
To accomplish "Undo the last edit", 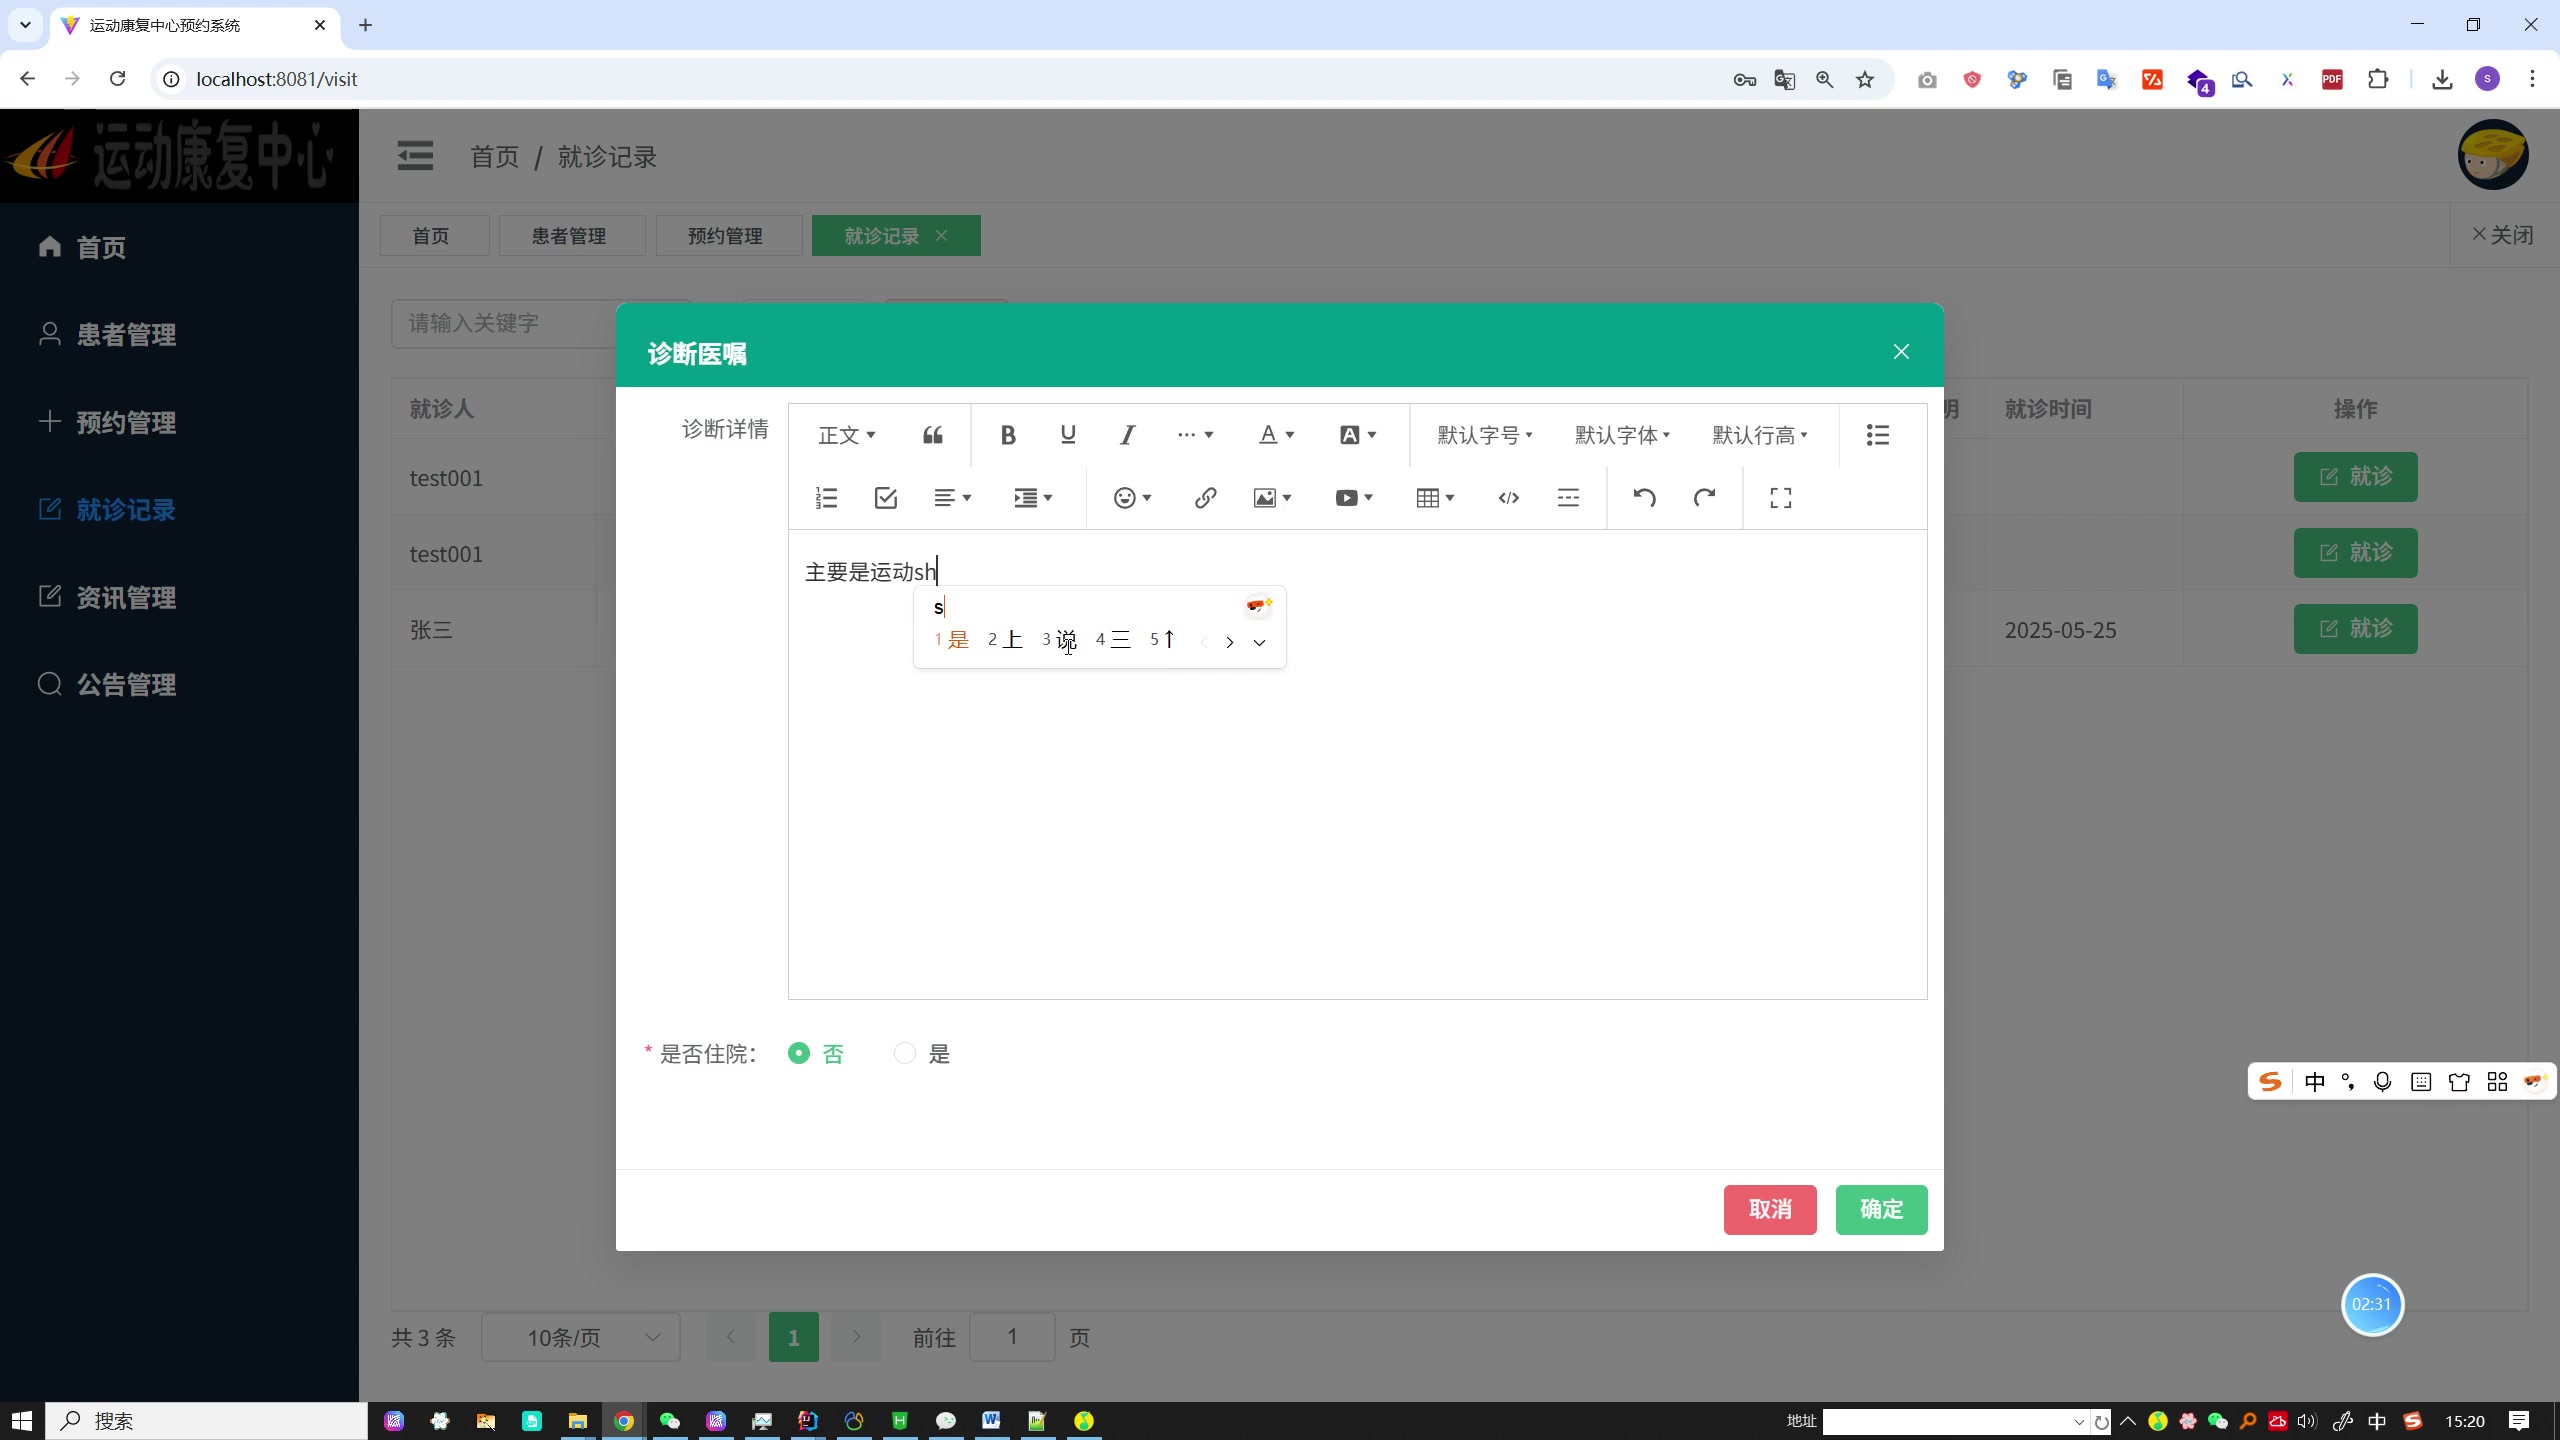I will tap(1644, 498).
